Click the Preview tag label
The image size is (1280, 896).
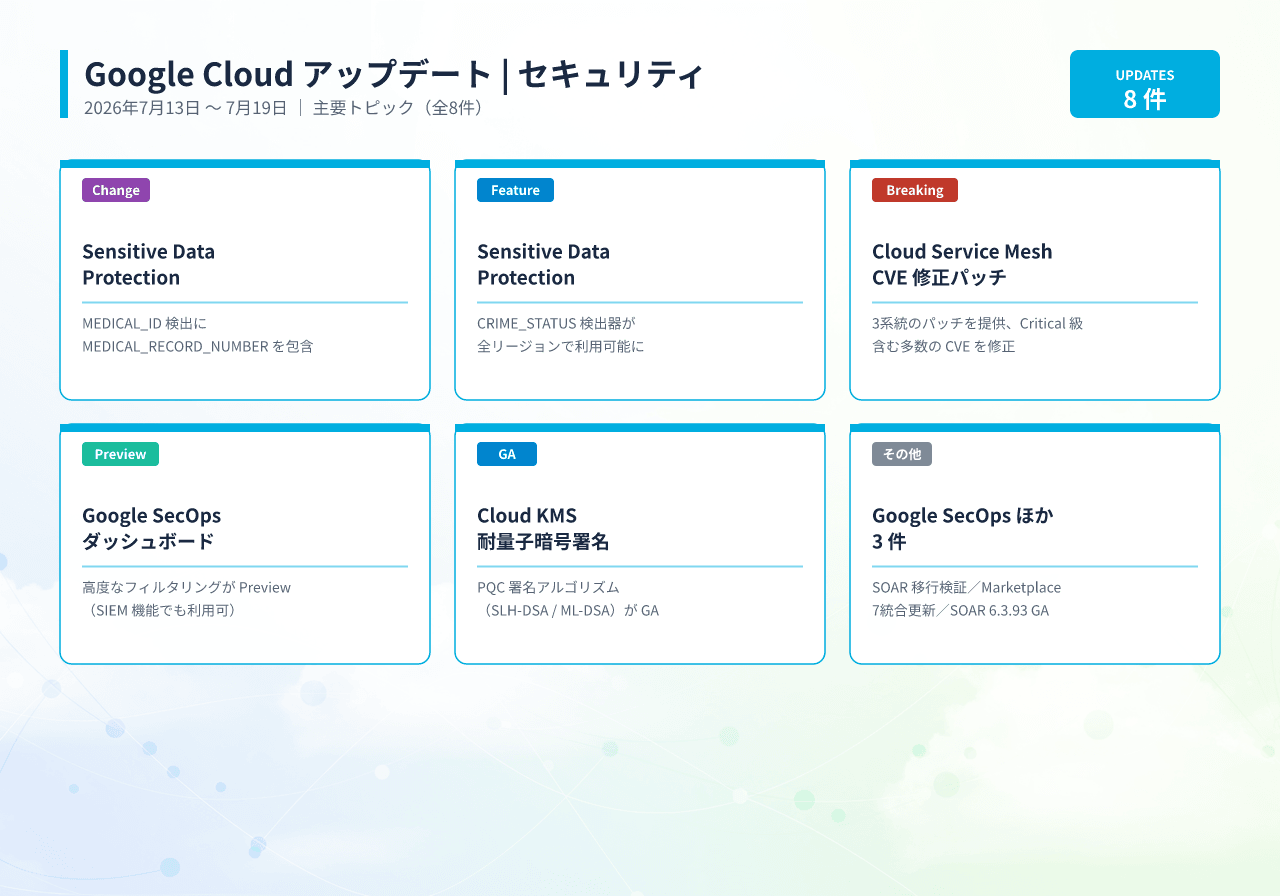[120, 454]
